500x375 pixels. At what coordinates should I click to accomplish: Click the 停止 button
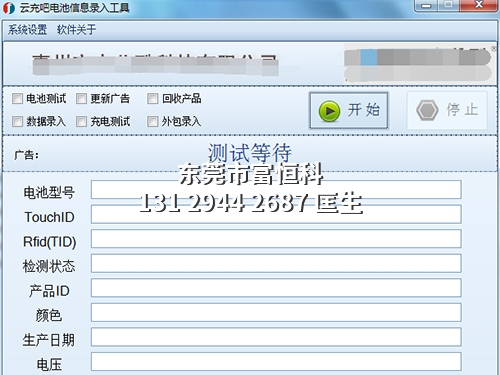point(447,110)
